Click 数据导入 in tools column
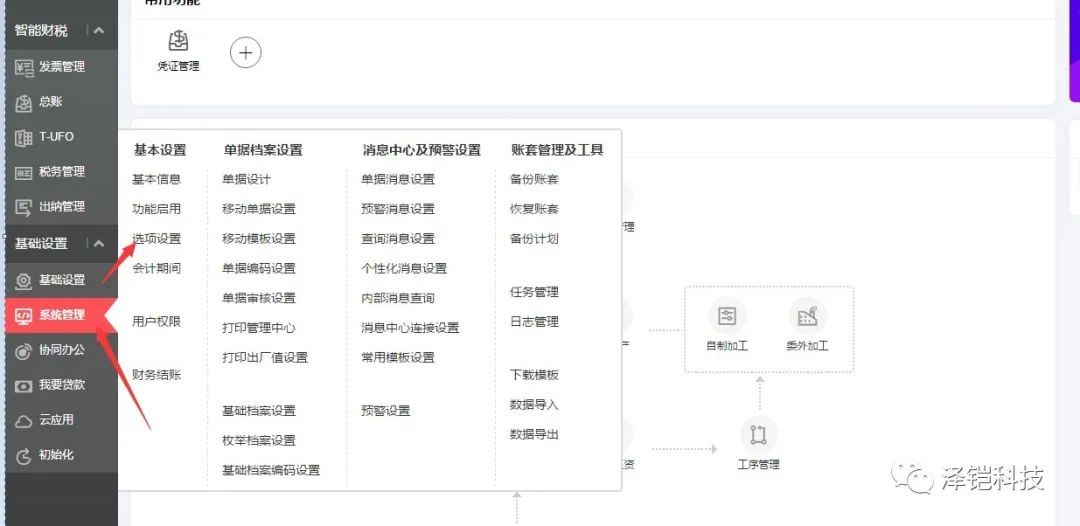The width and height of the screenshot is (1080, 526). (534, 405)
